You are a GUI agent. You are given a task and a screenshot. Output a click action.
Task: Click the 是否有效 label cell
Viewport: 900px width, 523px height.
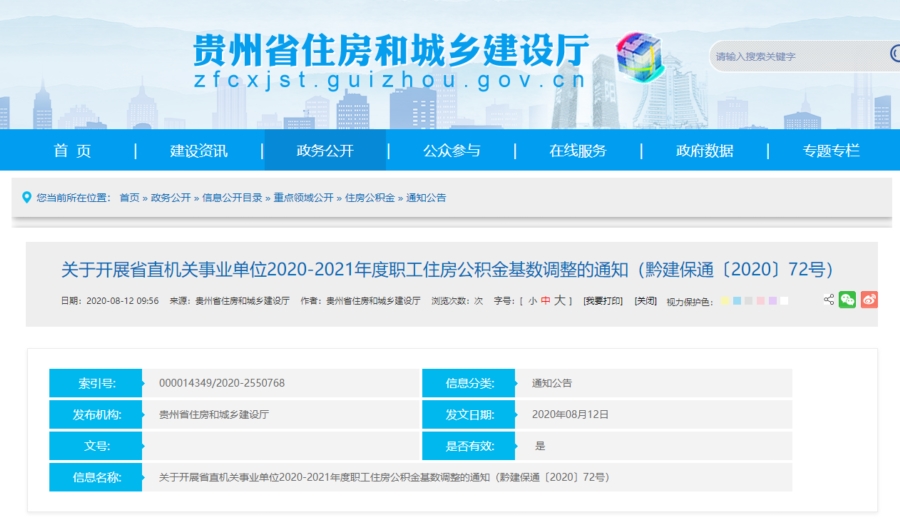[x=468, y=445]
